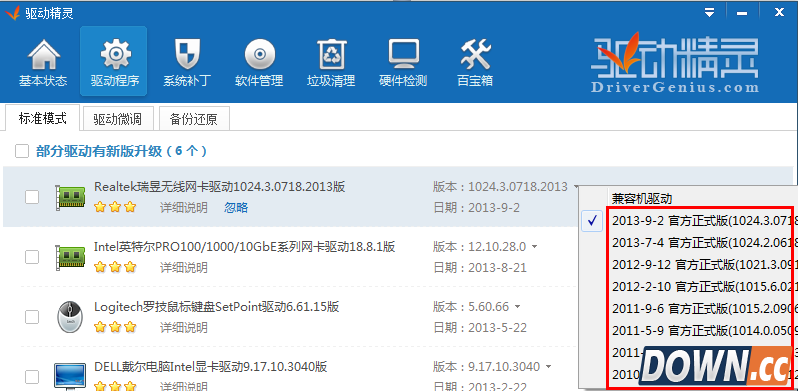
Task: Select the 驱动程序 gear section
Action: pos(114,62)
